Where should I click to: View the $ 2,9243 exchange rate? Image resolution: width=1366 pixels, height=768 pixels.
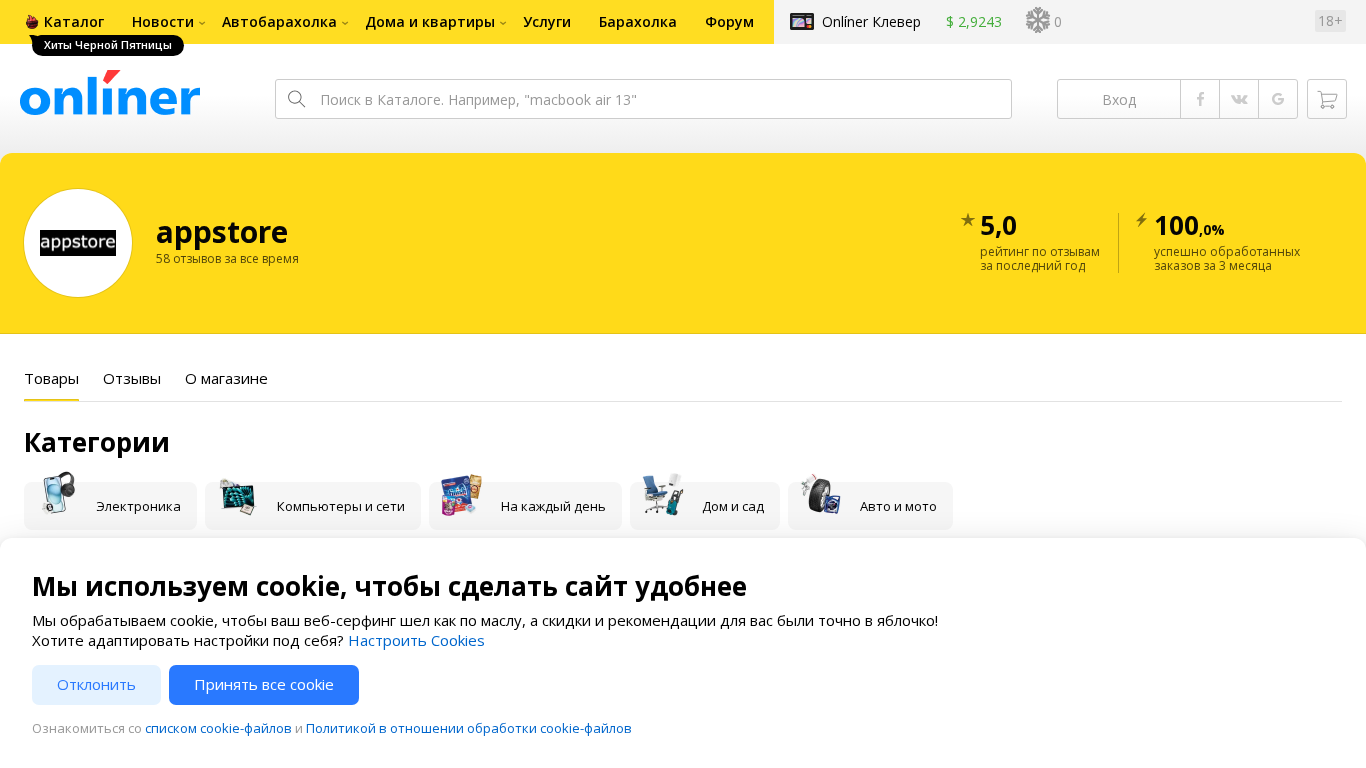pos(974,22)
